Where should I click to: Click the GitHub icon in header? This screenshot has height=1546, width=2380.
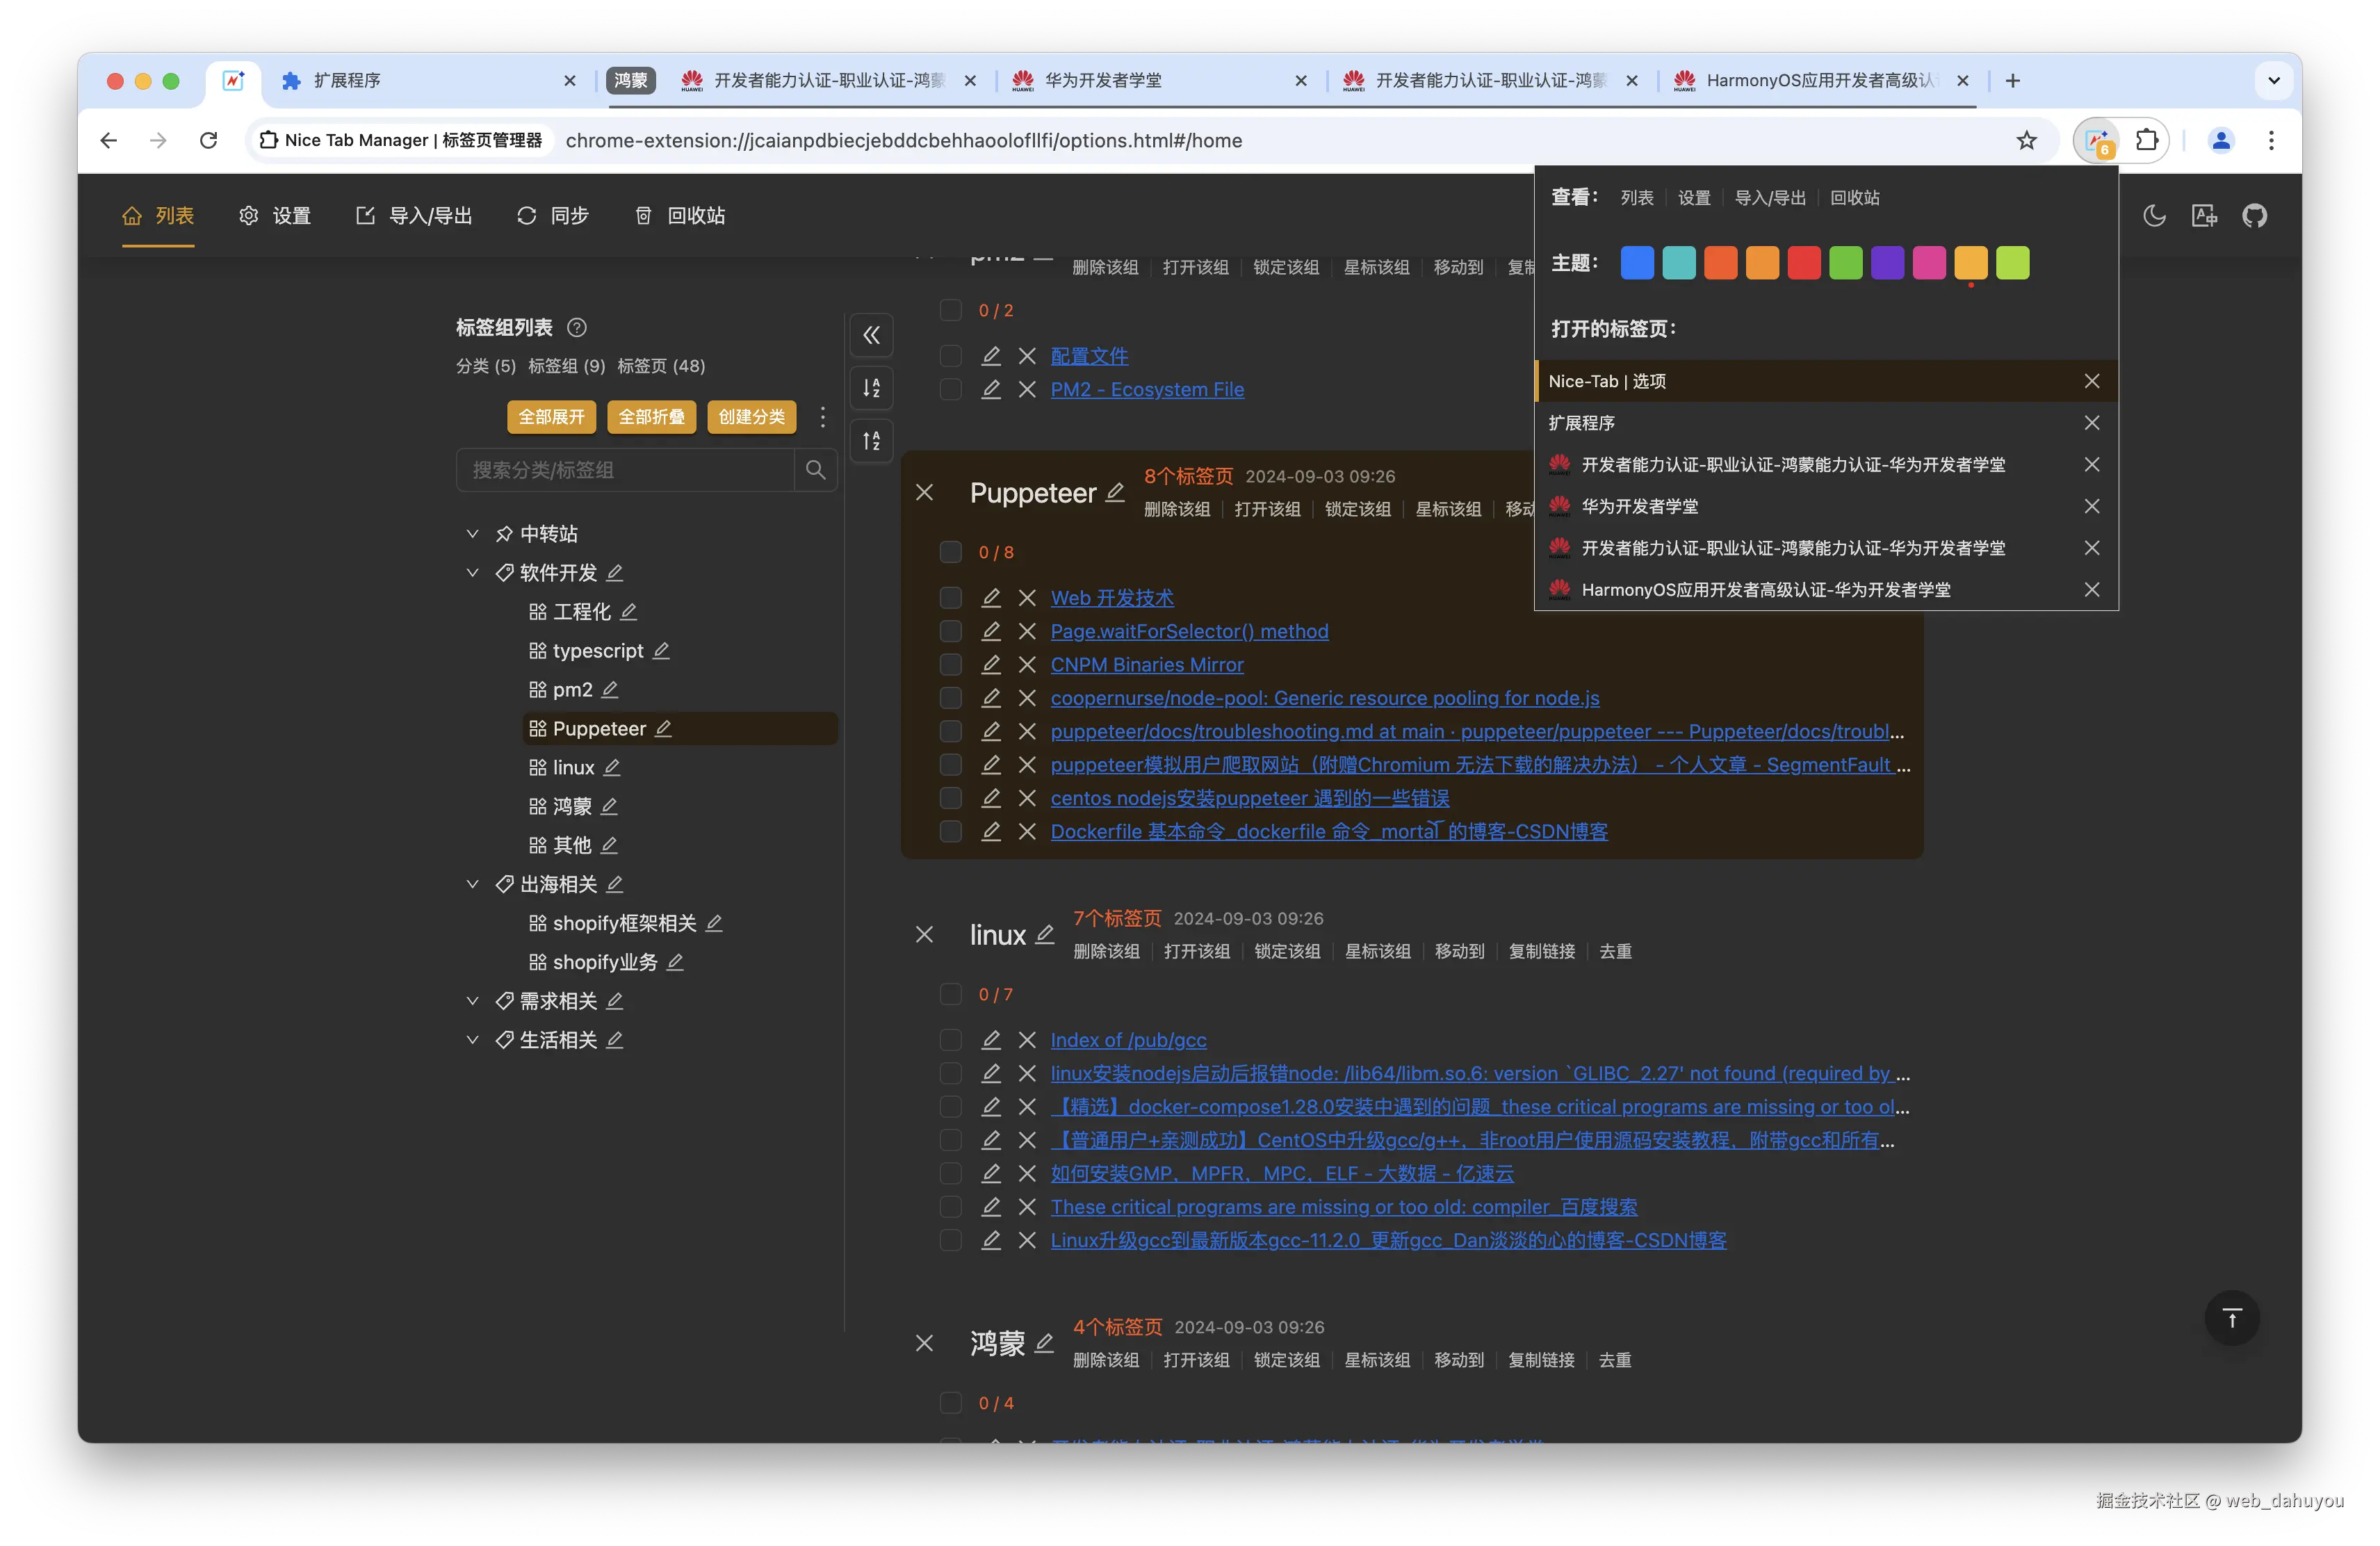coord(2254,216)
